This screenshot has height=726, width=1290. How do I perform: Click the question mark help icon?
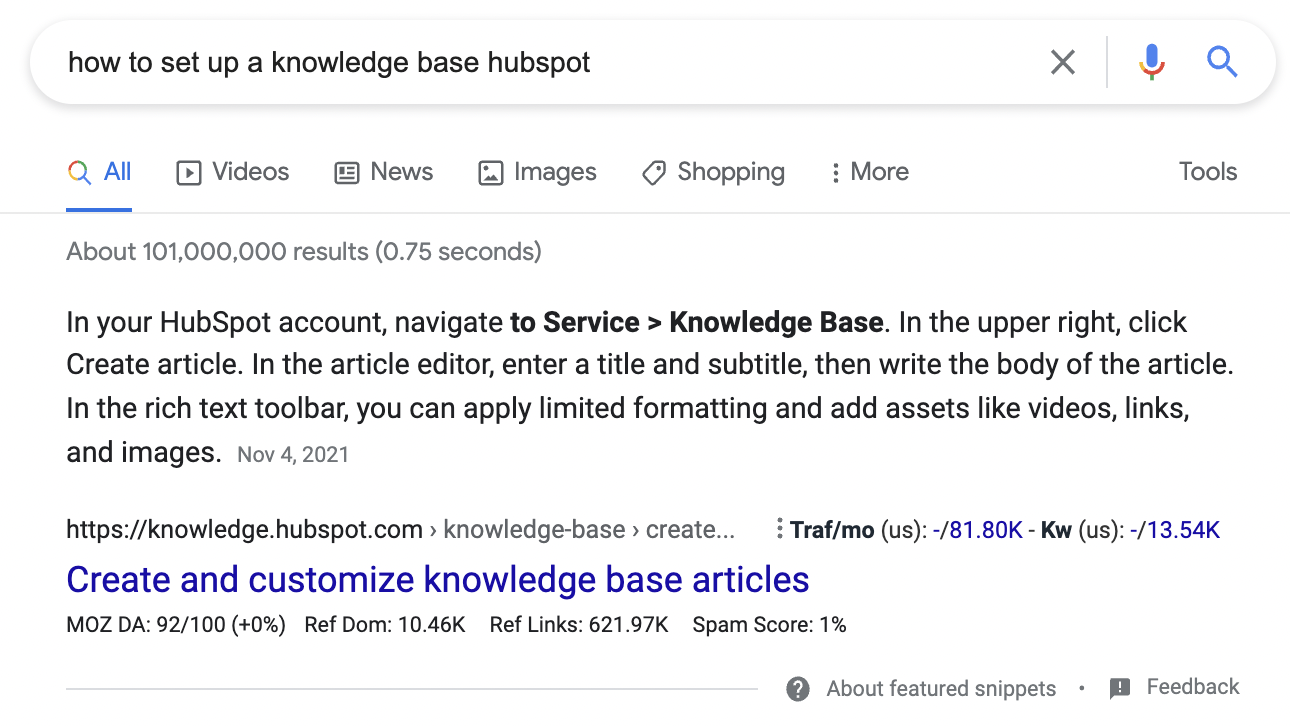coord(798,689)
